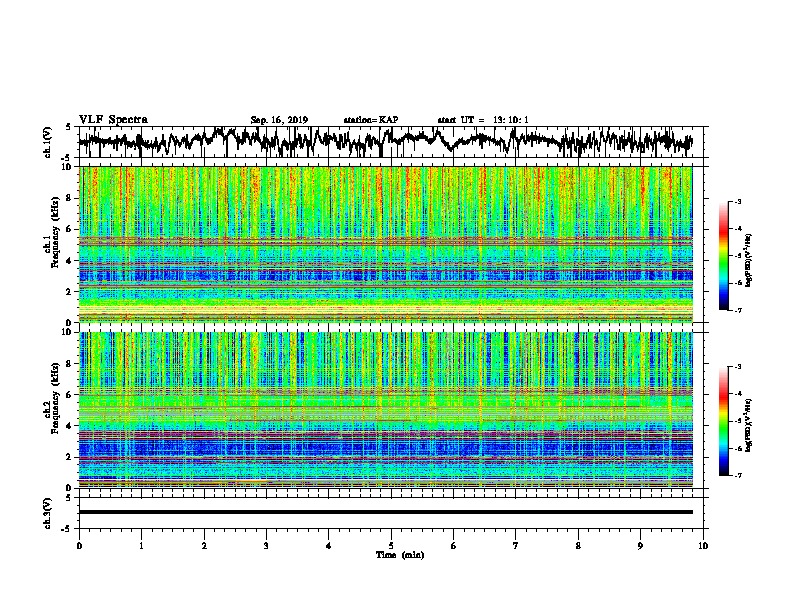Click the ch.2 spectrogram color scale bar

(723, 421)
